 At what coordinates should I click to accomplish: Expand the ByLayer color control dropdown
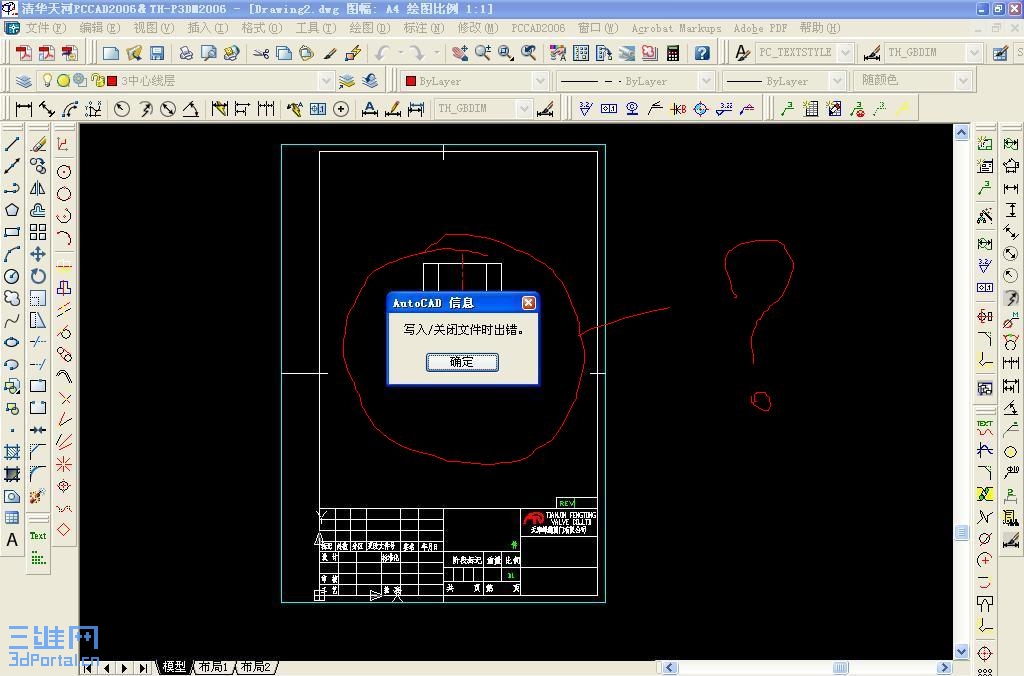(539, 81)
